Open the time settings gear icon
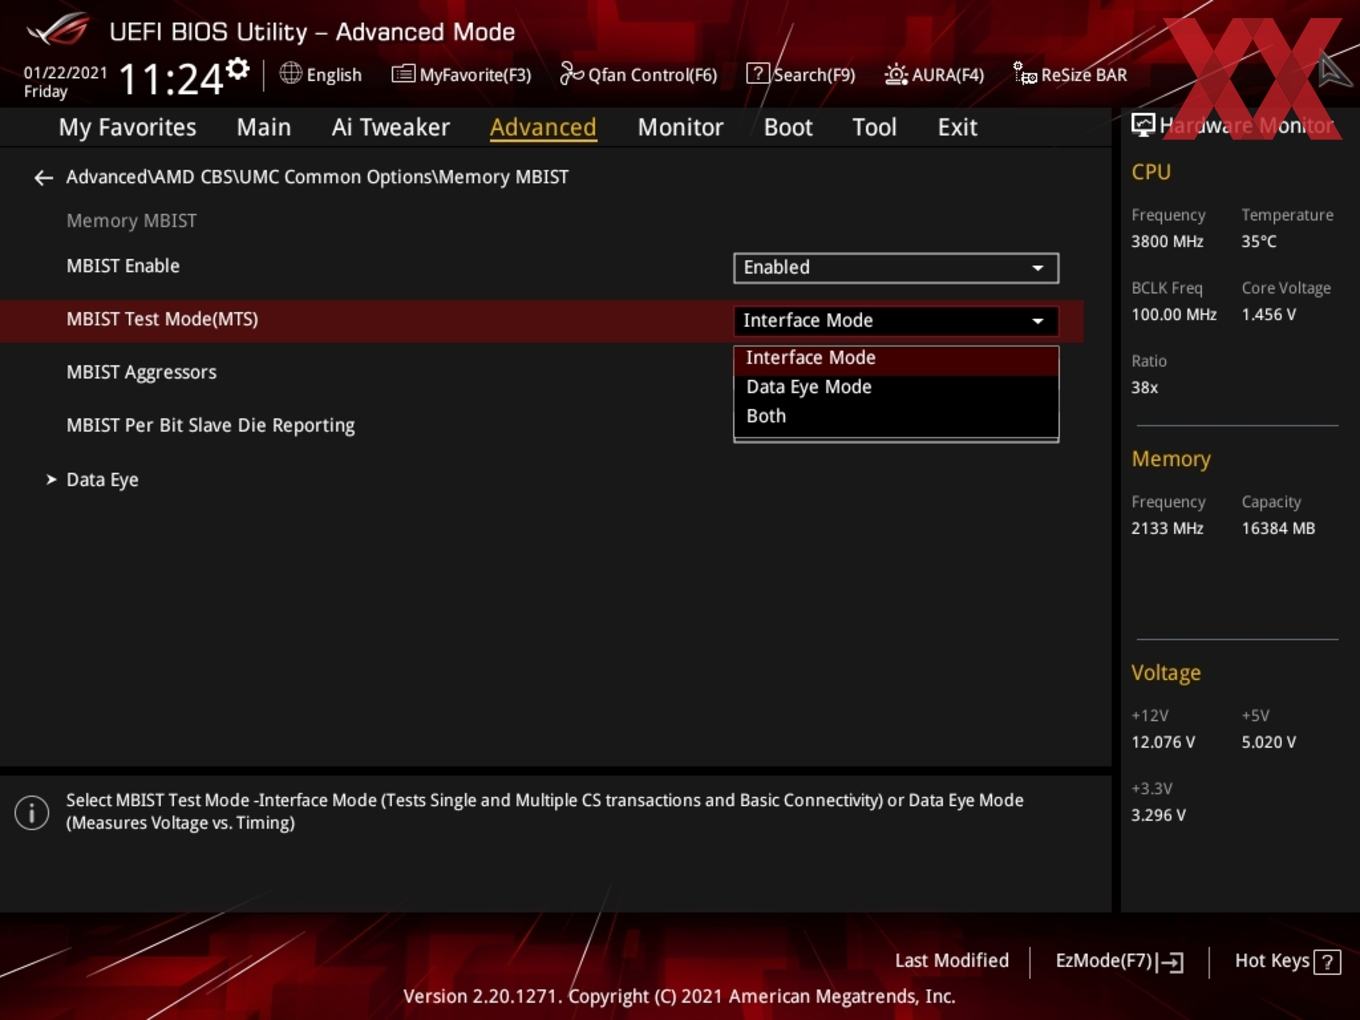Viewport: 1360px width, 1020px height. click(x=238, y=69)
